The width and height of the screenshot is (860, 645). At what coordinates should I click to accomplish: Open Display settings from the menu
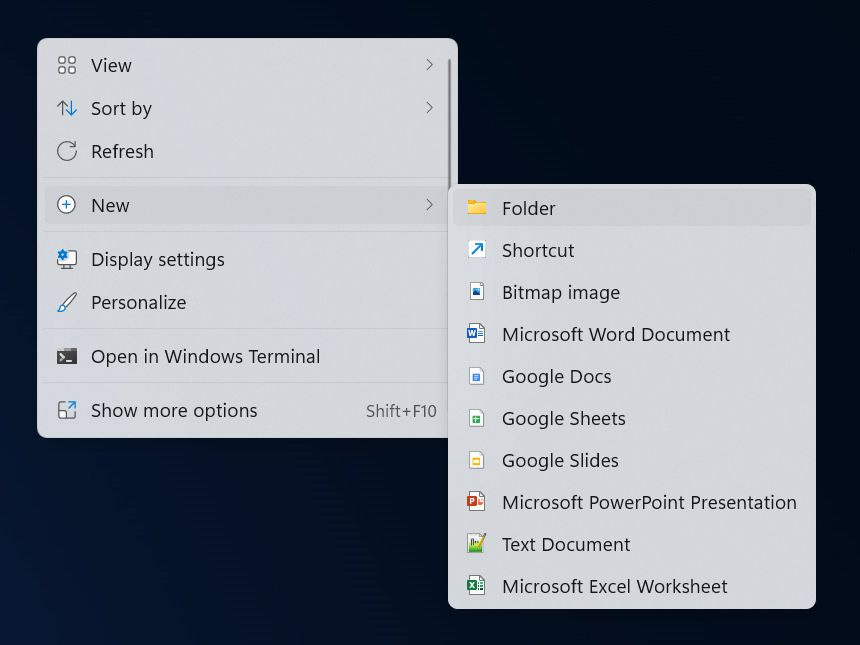coord(246,259)
